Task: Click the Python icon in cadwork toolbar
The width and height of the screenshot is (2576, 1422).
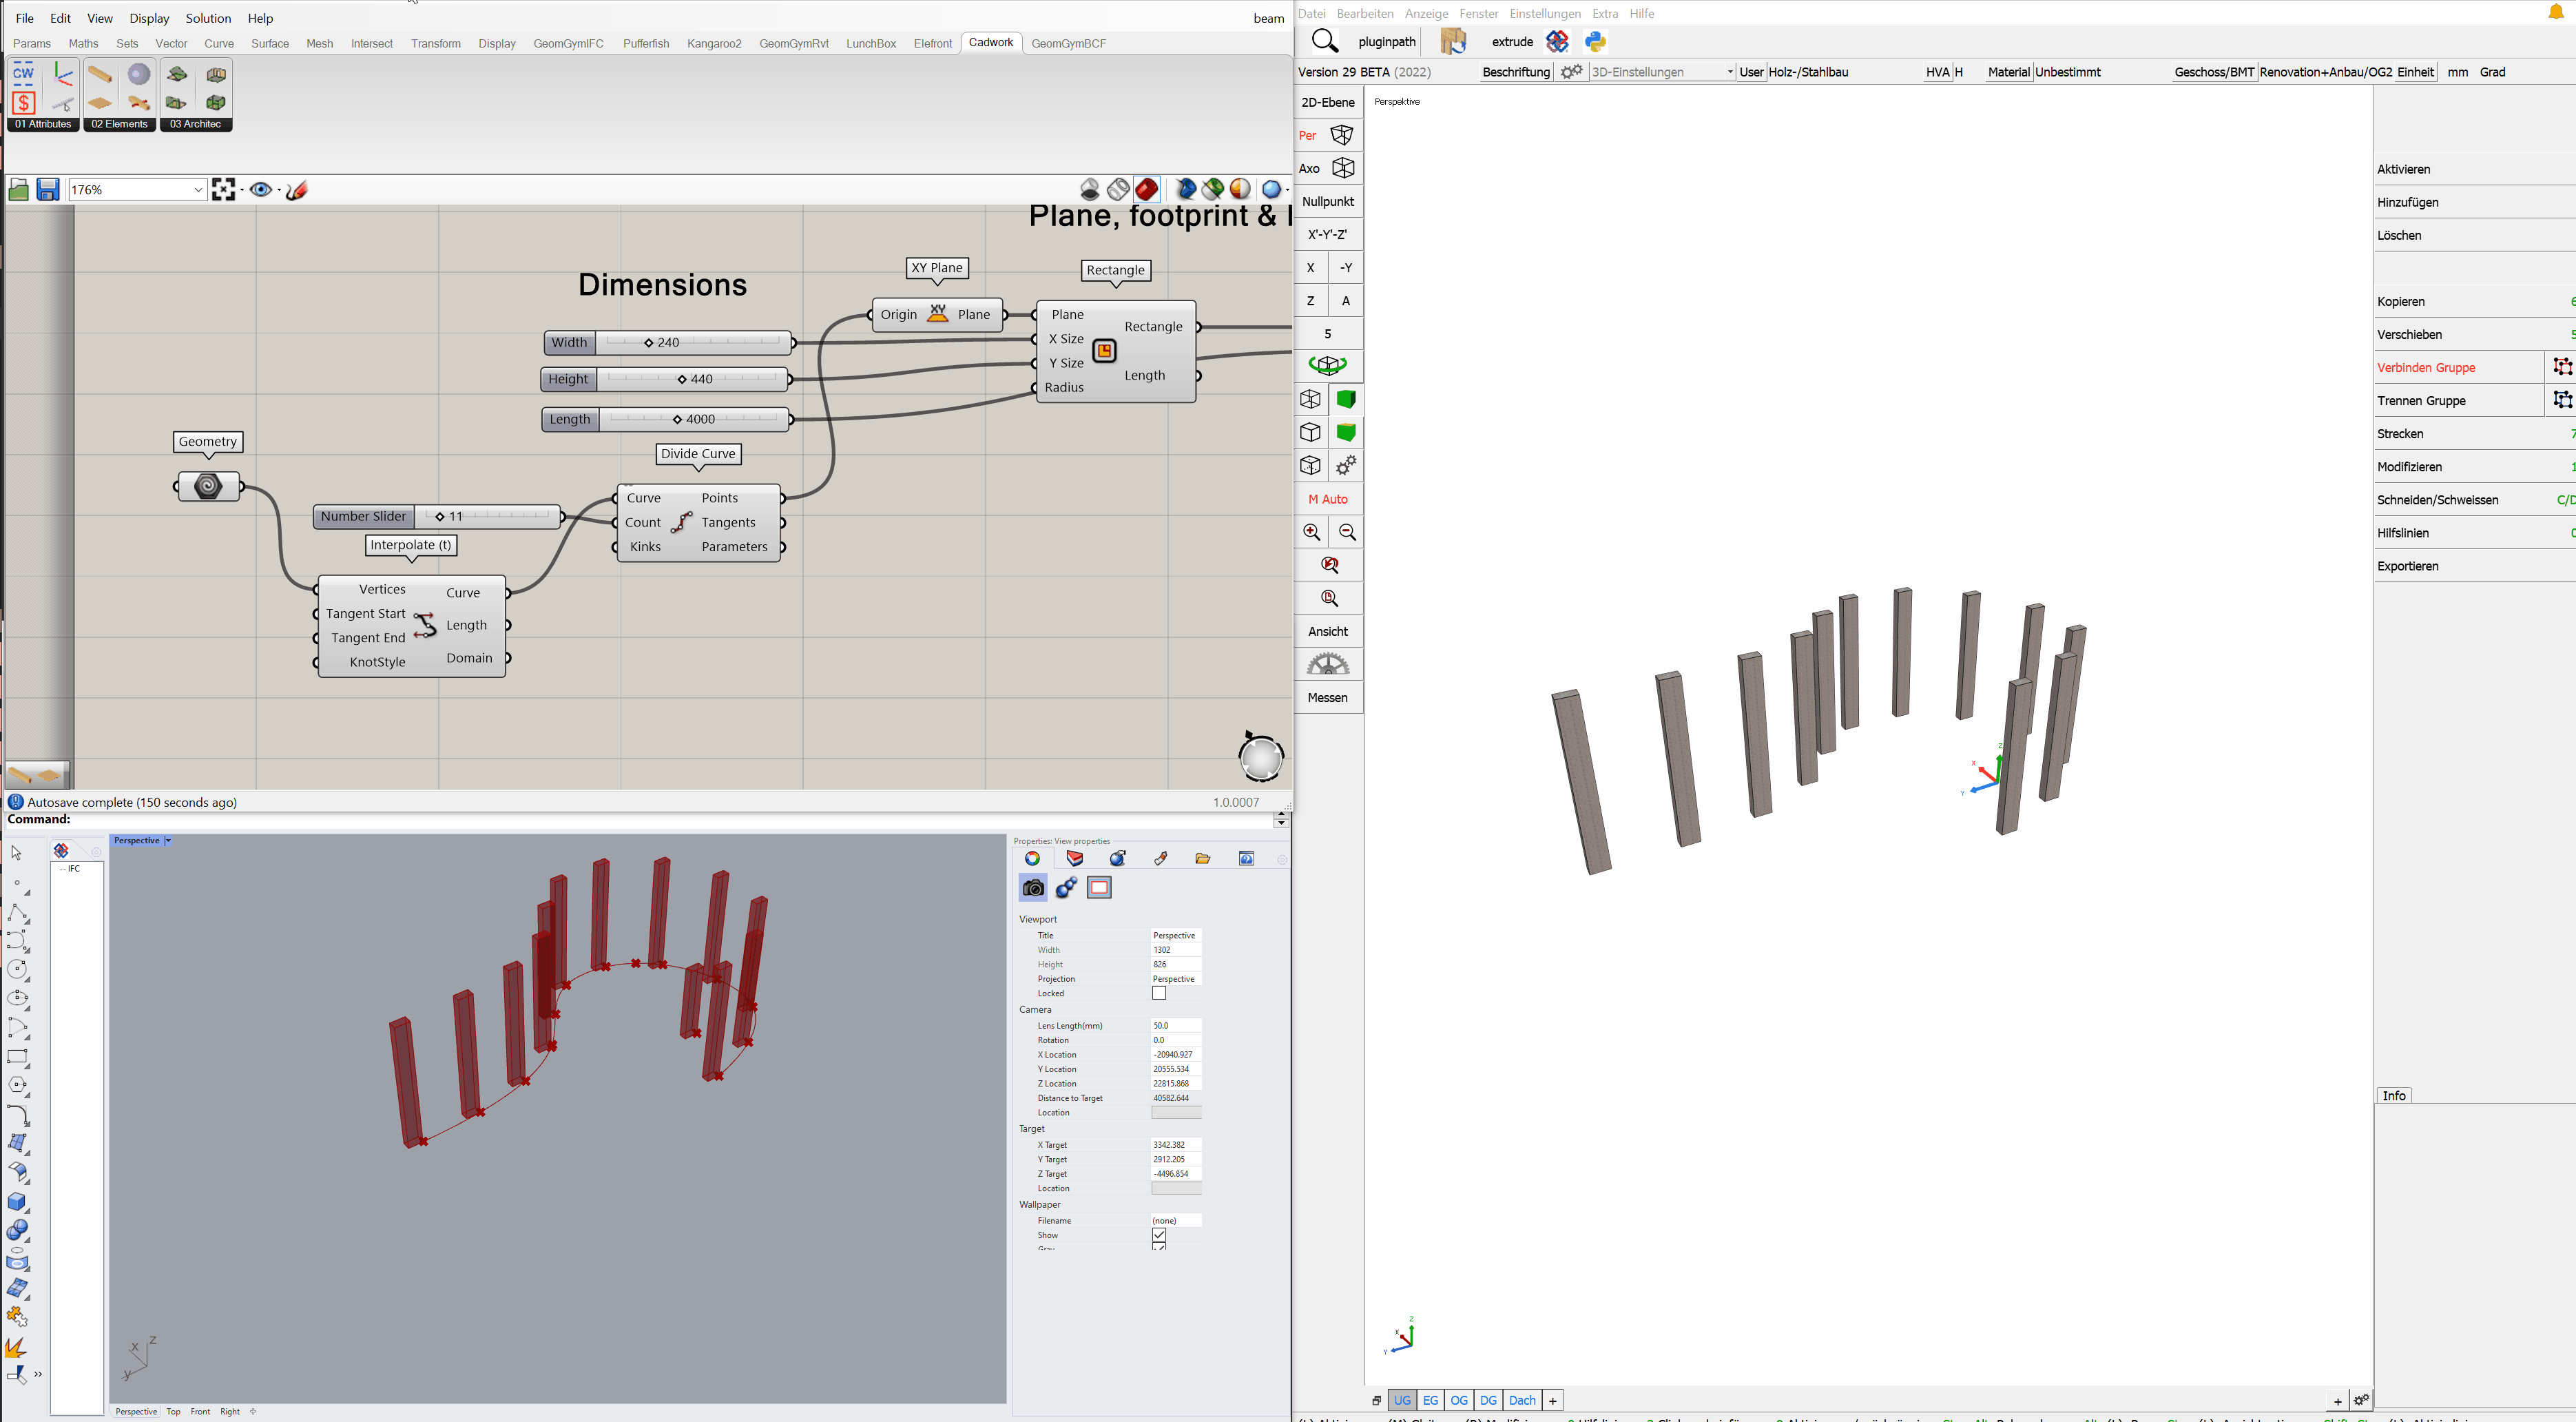Action: tap(1595, 41)
